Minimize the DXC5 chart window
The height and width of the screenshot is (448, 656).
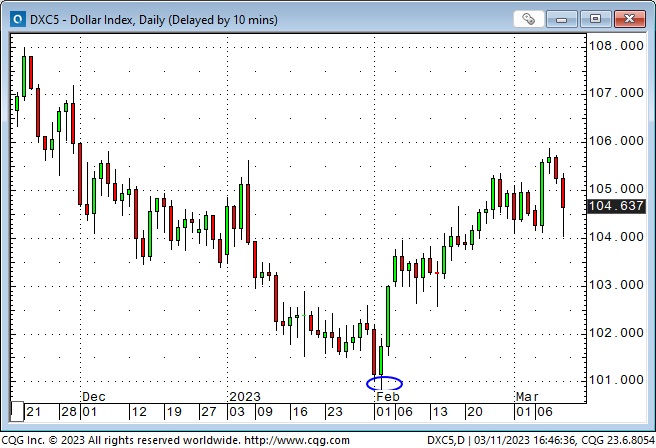561,19
